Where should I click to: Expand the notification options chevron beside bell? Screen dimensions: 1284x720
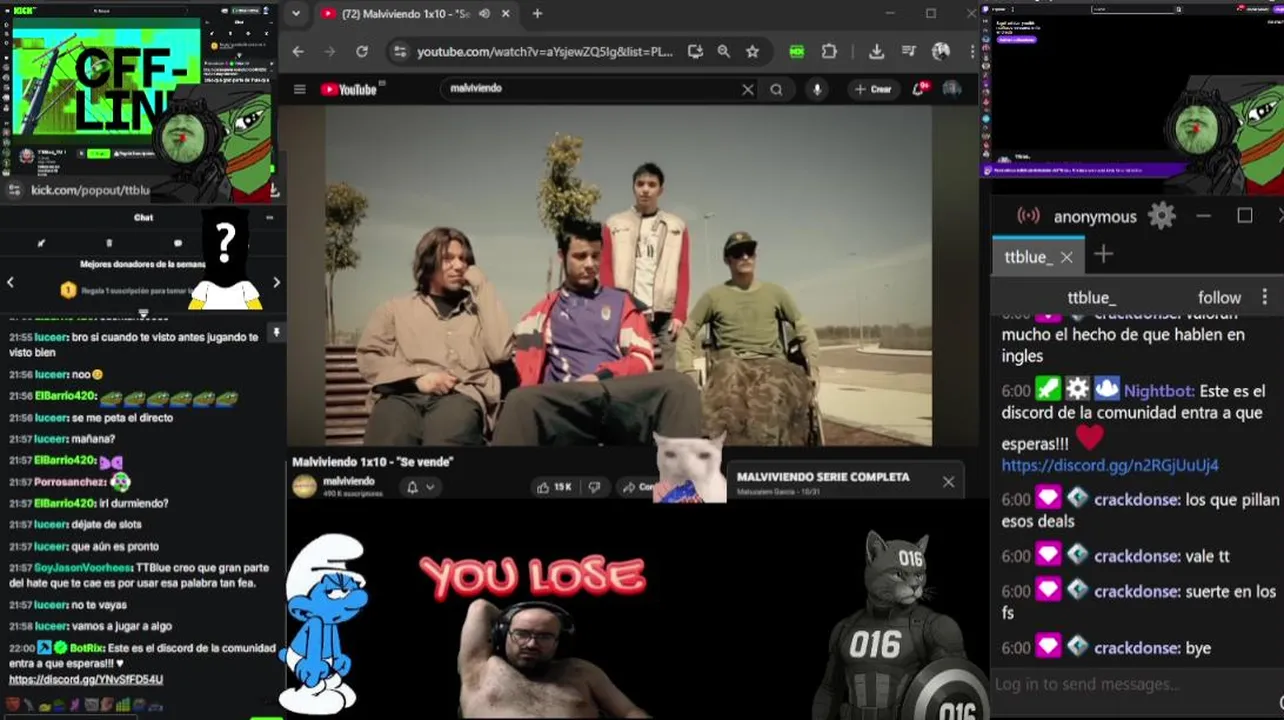(x=430, y=487)
